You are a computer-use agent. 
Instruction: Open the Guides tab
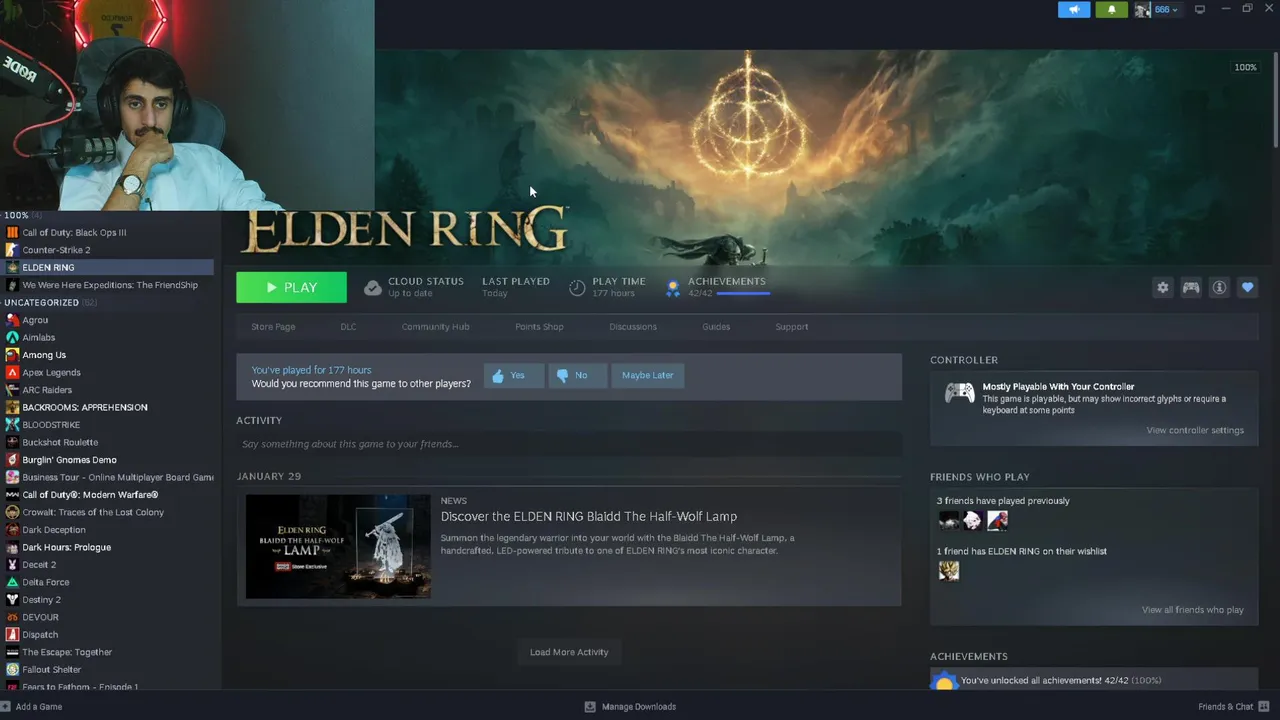(x=716, y=327)
